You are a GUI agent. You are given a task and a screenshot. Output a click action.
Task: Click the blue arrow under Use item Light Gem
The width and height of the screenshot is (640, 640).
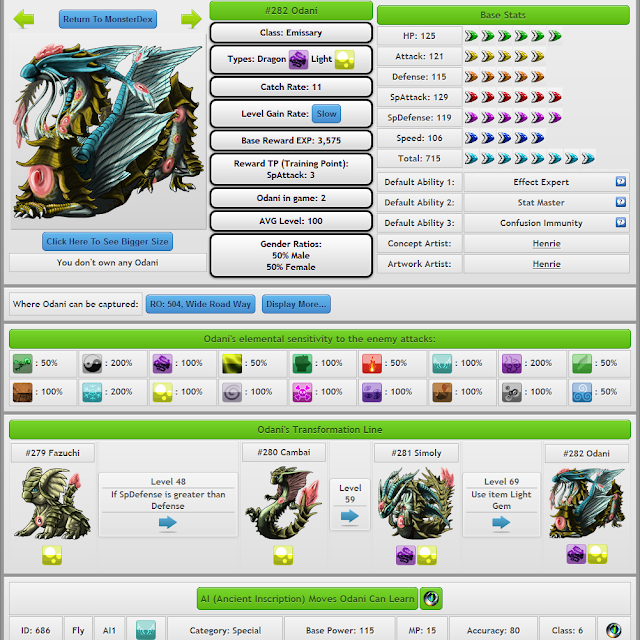(501, 522)
